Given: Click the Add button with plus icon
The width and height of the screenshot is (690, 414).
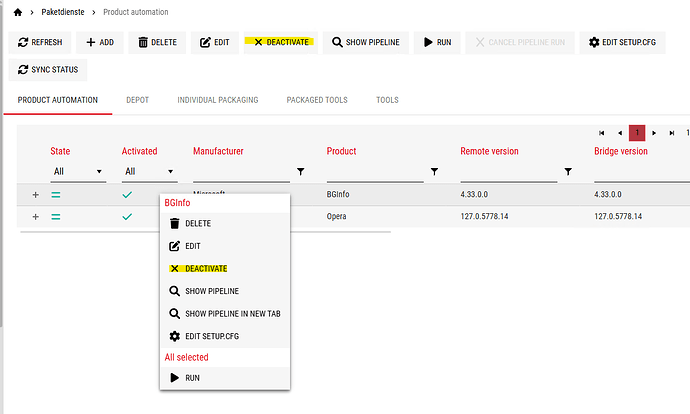Looking at the screenshot, I should click(99, 43).
